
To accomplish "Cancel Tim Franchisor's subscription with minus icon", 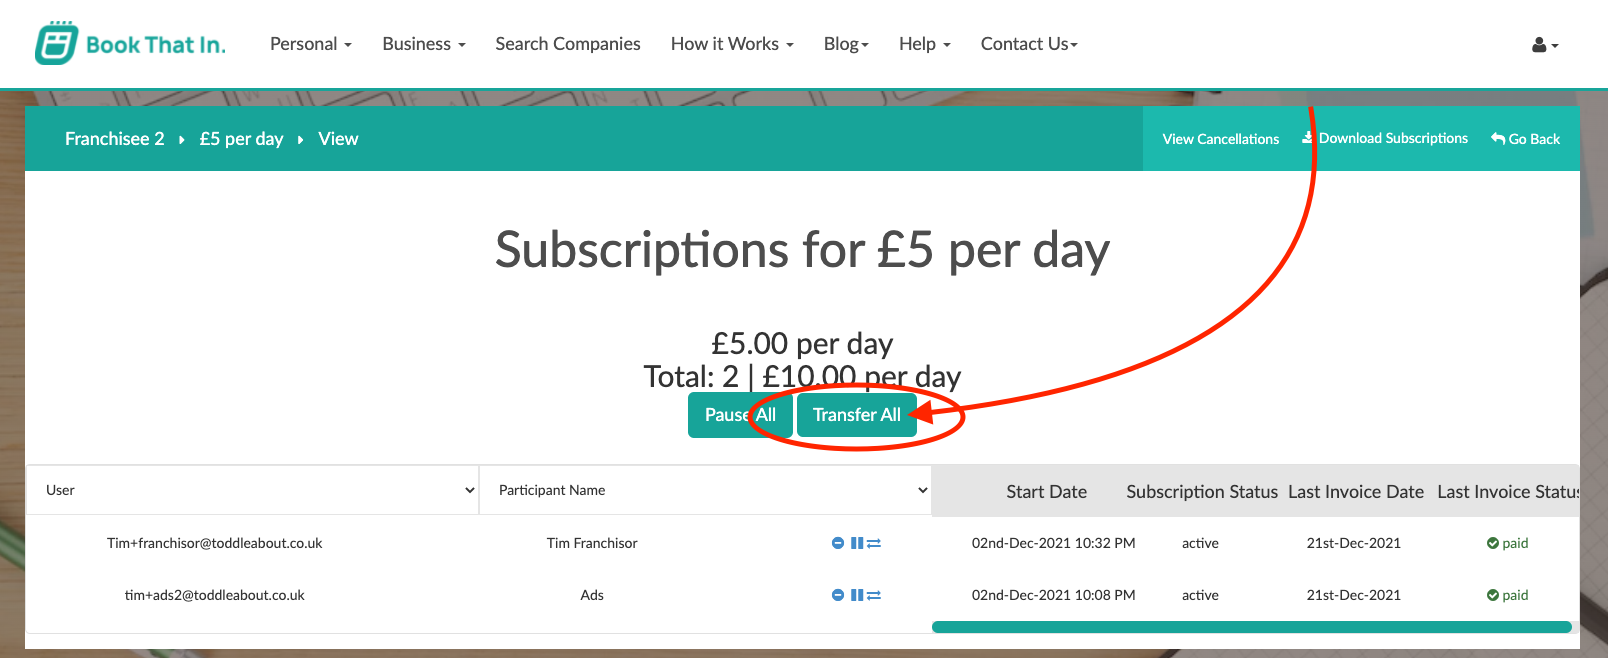I will (838, 543).
